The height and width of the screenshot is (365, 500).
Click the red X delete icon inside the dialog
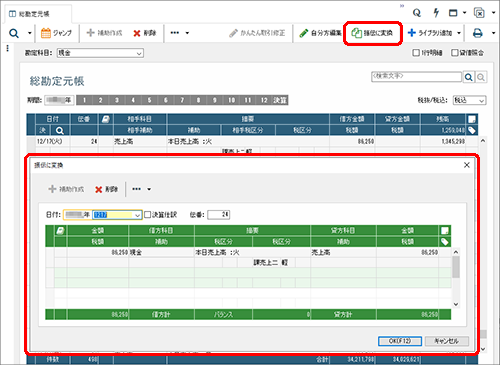pos(98,190)
